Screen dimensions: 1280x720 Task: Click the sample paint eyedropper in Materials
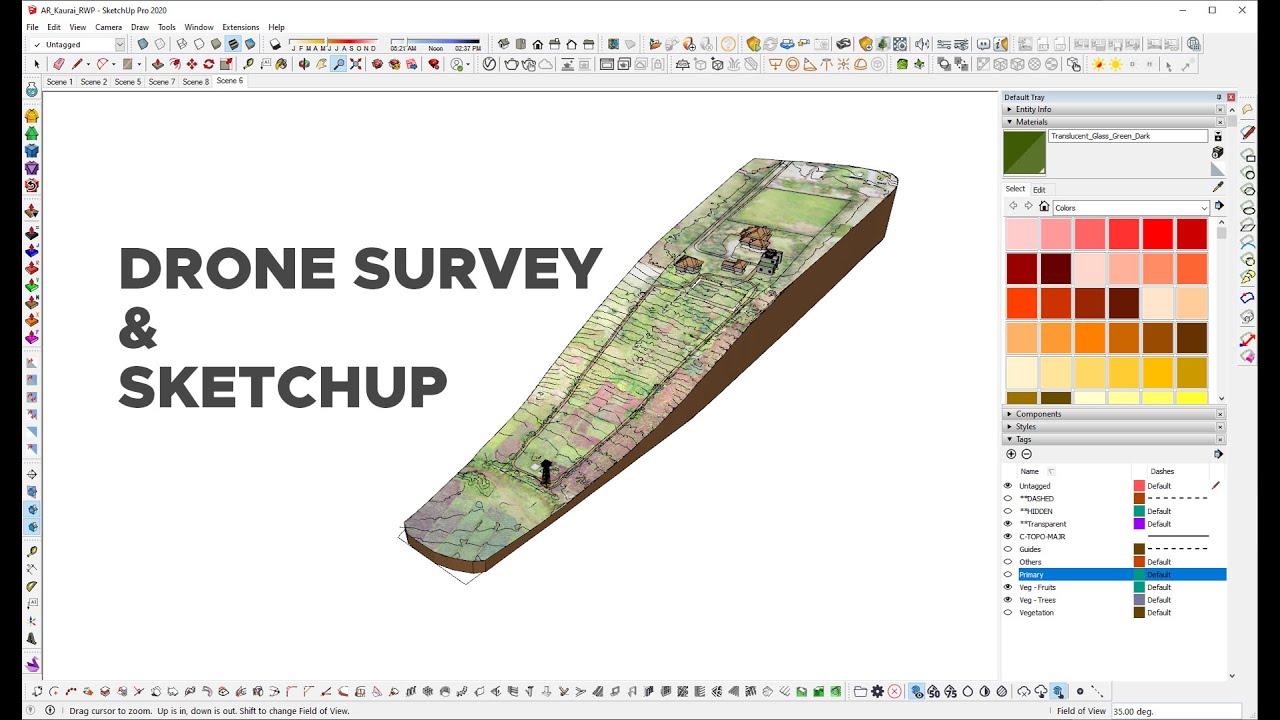click(1217, 187)
